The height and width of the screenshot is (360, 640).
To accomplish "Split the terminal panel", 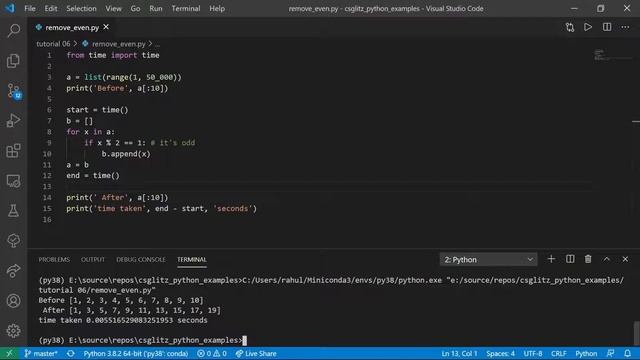I will pos(570,259).
